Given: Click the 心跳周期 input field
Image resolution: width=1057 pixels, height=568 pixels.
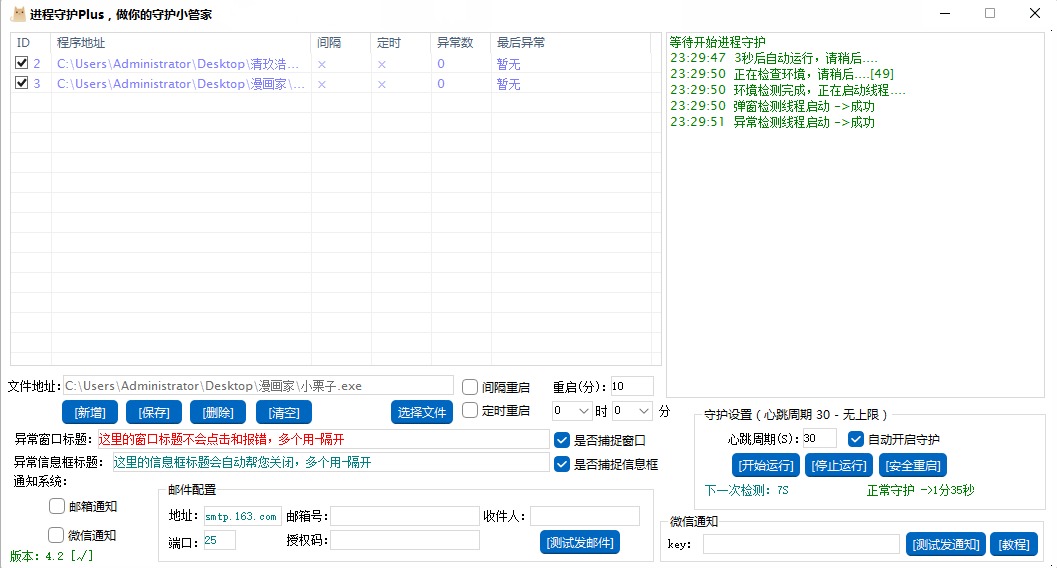Looking at the screenshot, I should [819, 438].
